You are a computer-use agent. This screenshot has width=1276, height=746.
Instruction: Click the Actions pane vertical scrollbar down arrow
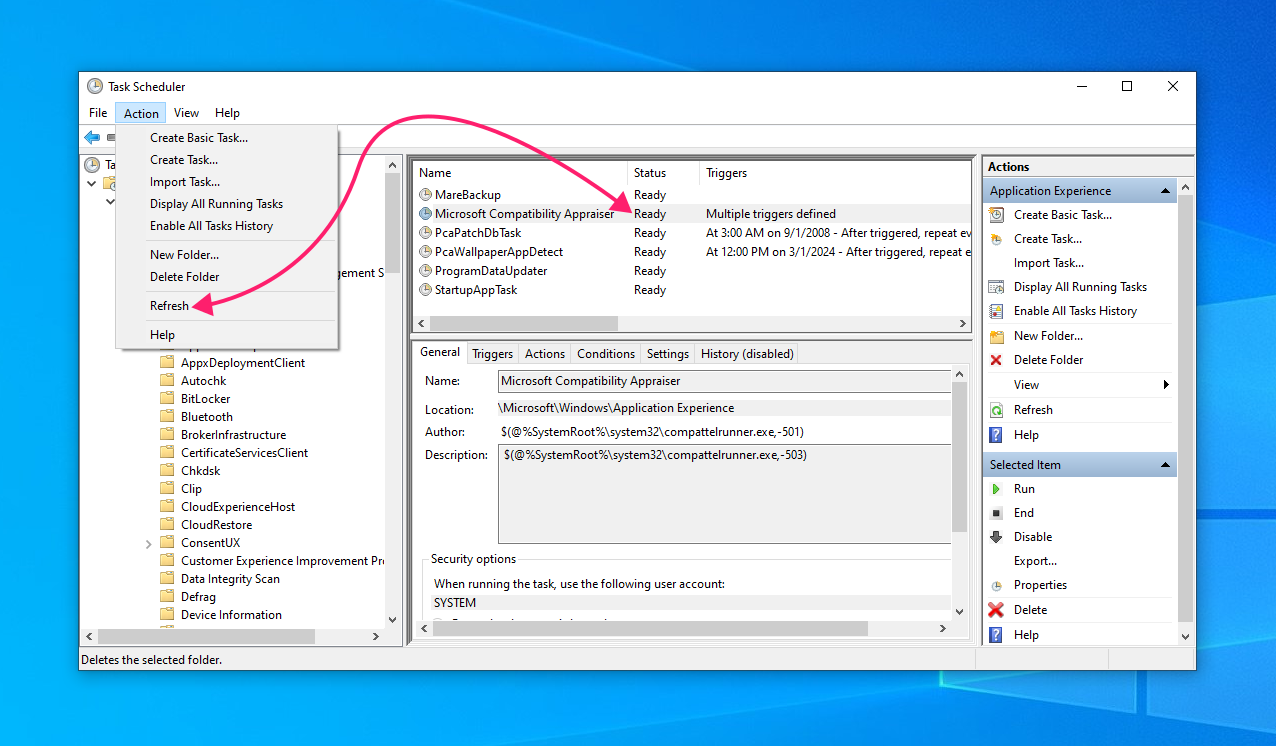(x=1186, y=636)
